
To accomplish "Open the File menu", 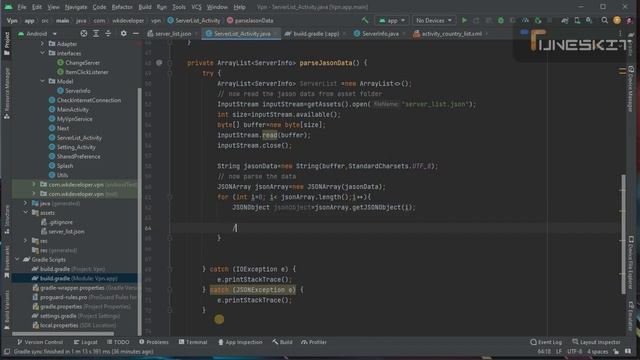I will click(x=22, y=7).
